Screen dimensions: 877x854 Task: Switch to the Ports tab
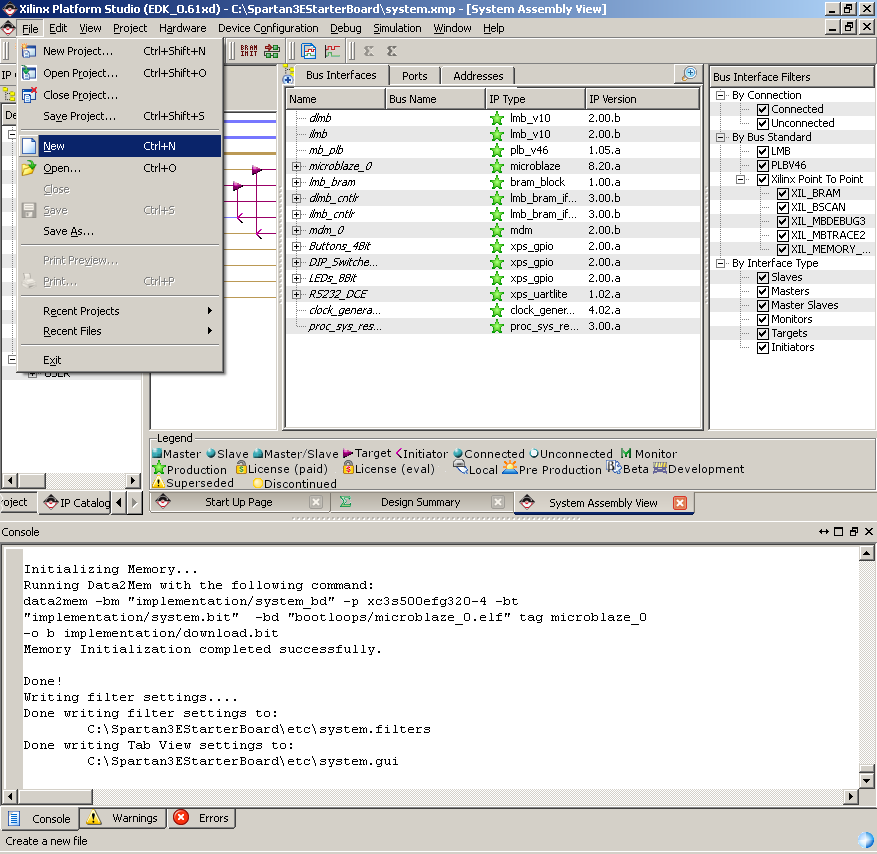(x=414, y=76)
